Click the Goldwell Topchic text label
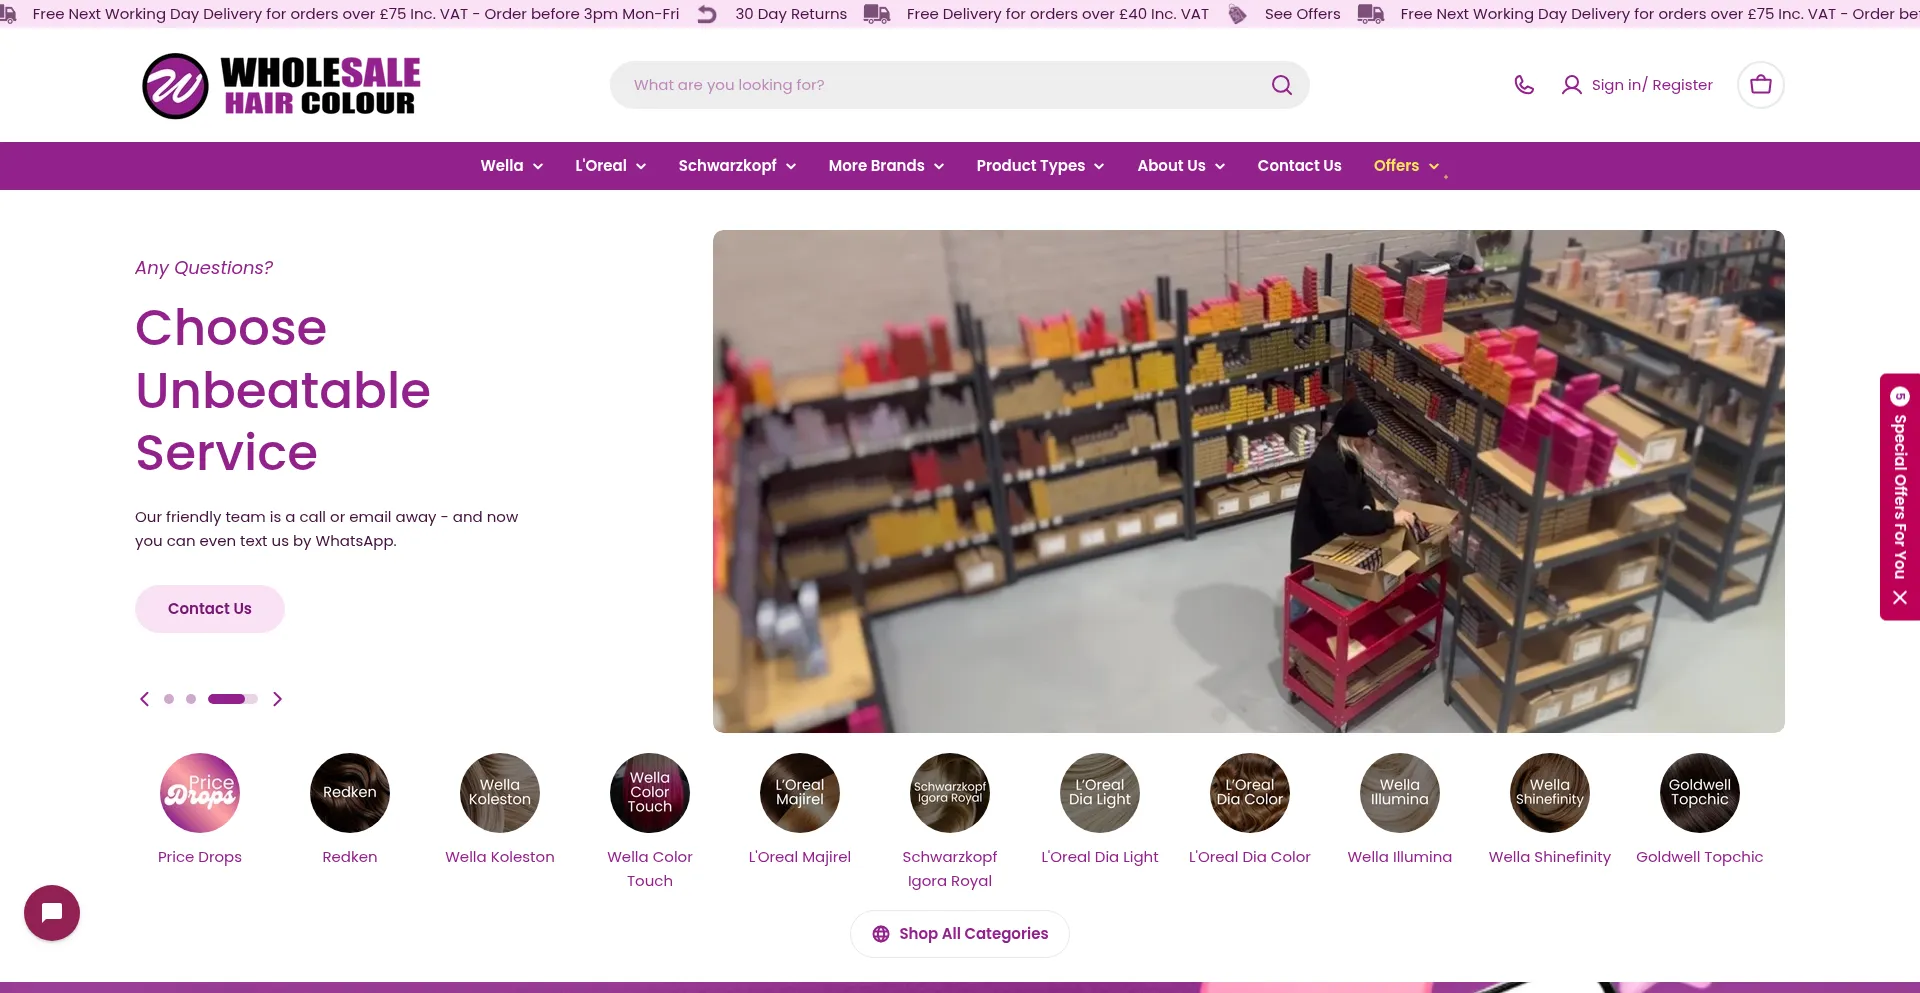The width and height of the screenshot is (1920, 993). [1700, 857]
